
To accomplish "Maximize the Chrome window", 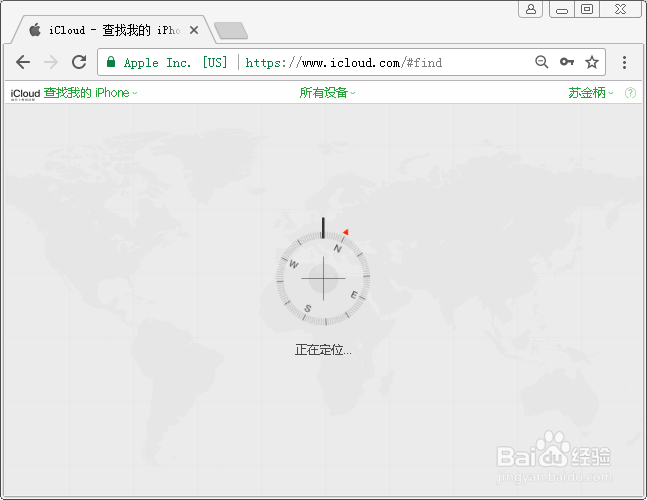I will pyautogui.click(x=586, y=9).
